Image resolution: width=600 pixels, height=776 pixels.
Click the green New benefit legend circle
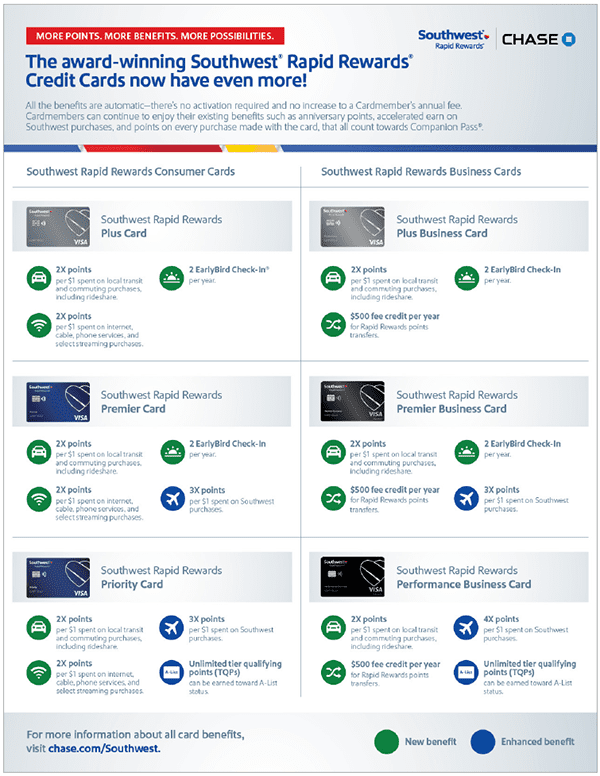(x=386, y=741)
